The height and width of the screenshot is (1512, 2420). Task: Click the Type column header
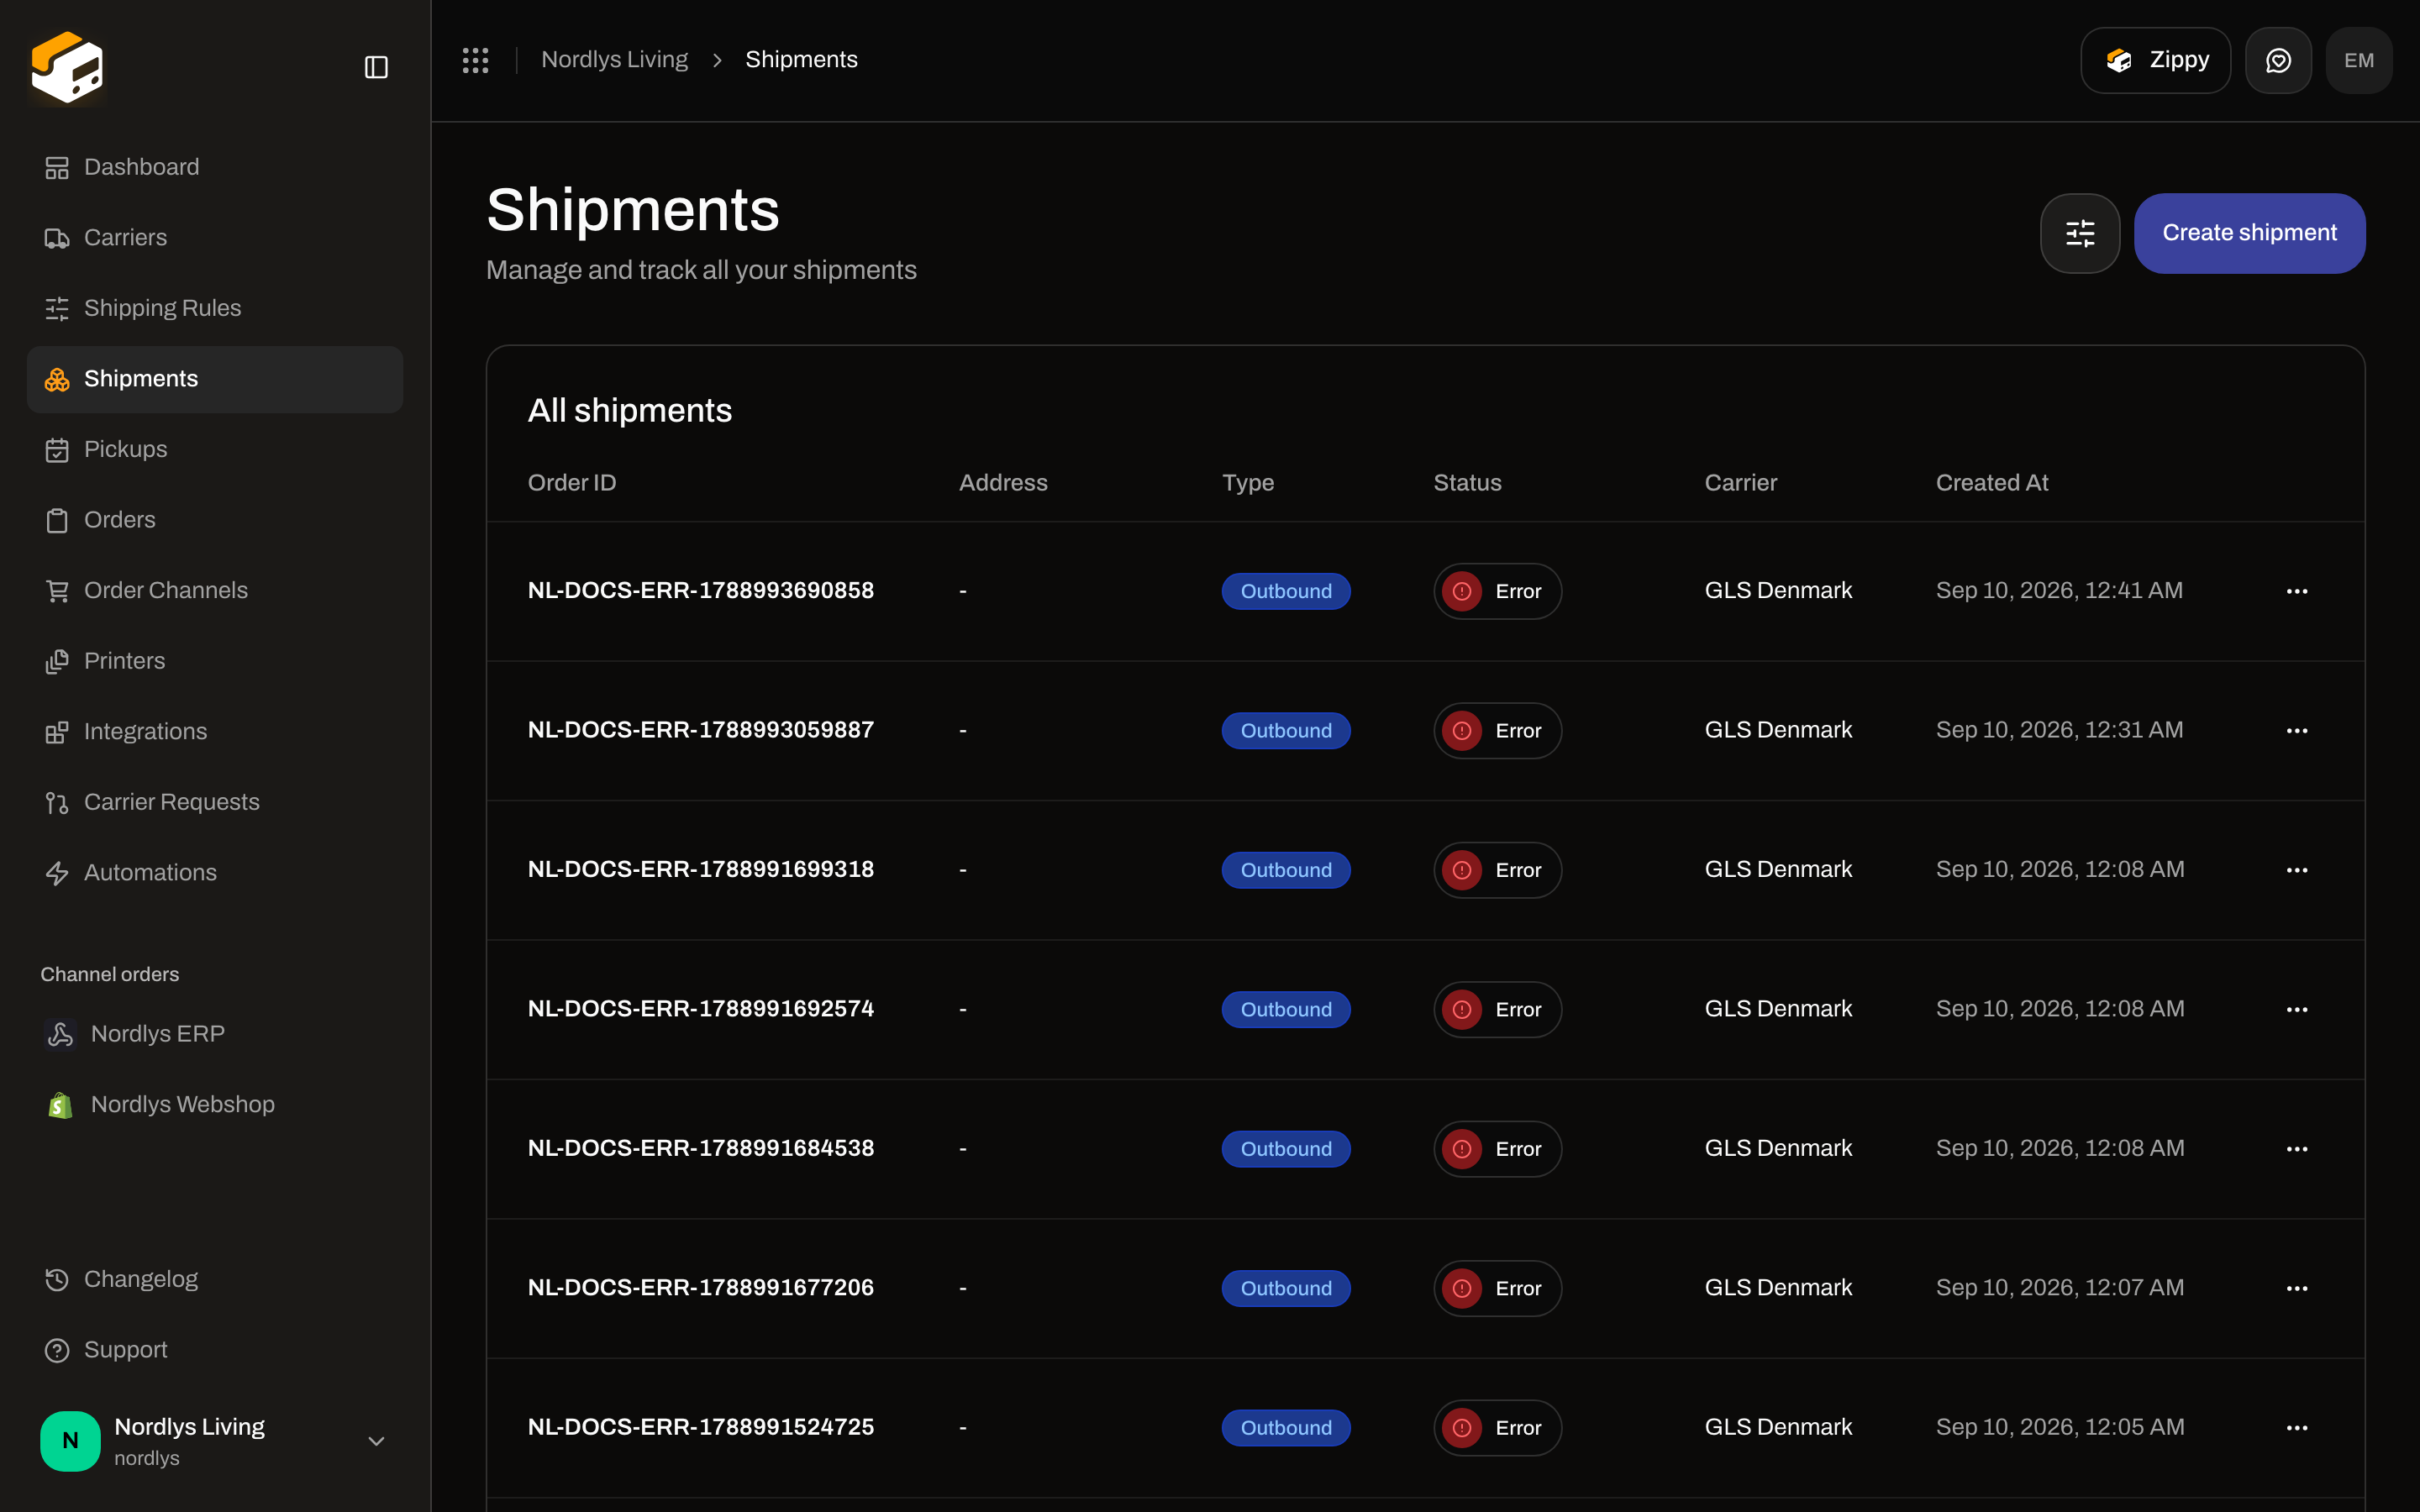(1248, 483)
